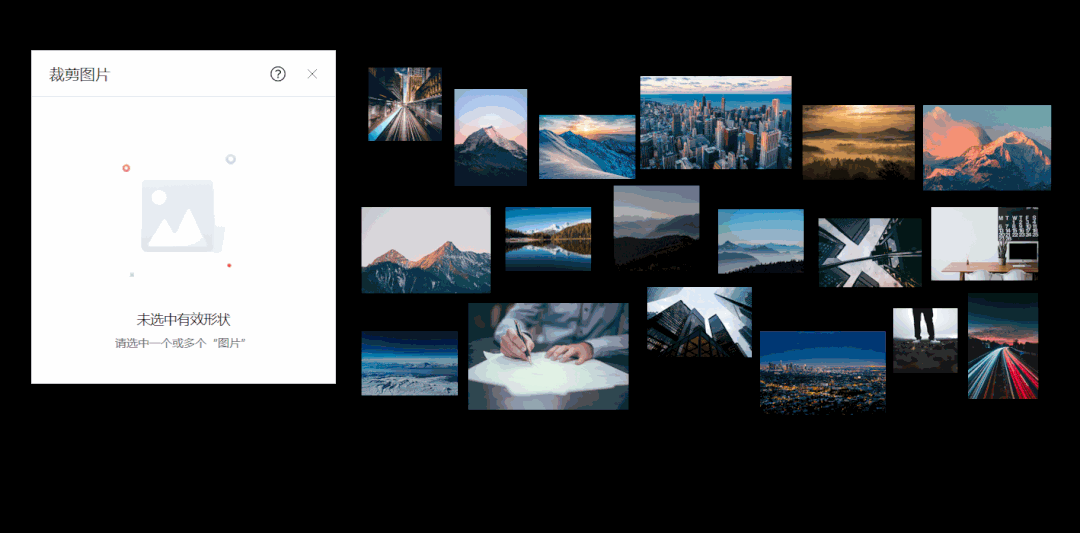1080x533 pixels.
Task: Select the lake reflection with trees photo
Action: click(x=548, y=239)
